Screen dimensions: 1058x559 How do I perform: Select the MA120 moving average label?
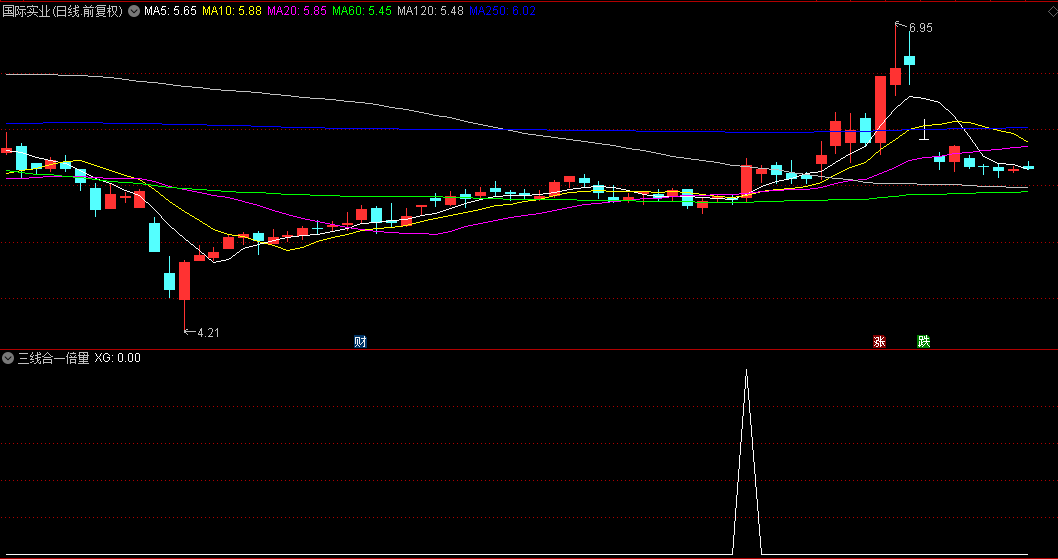coord(430,12)
